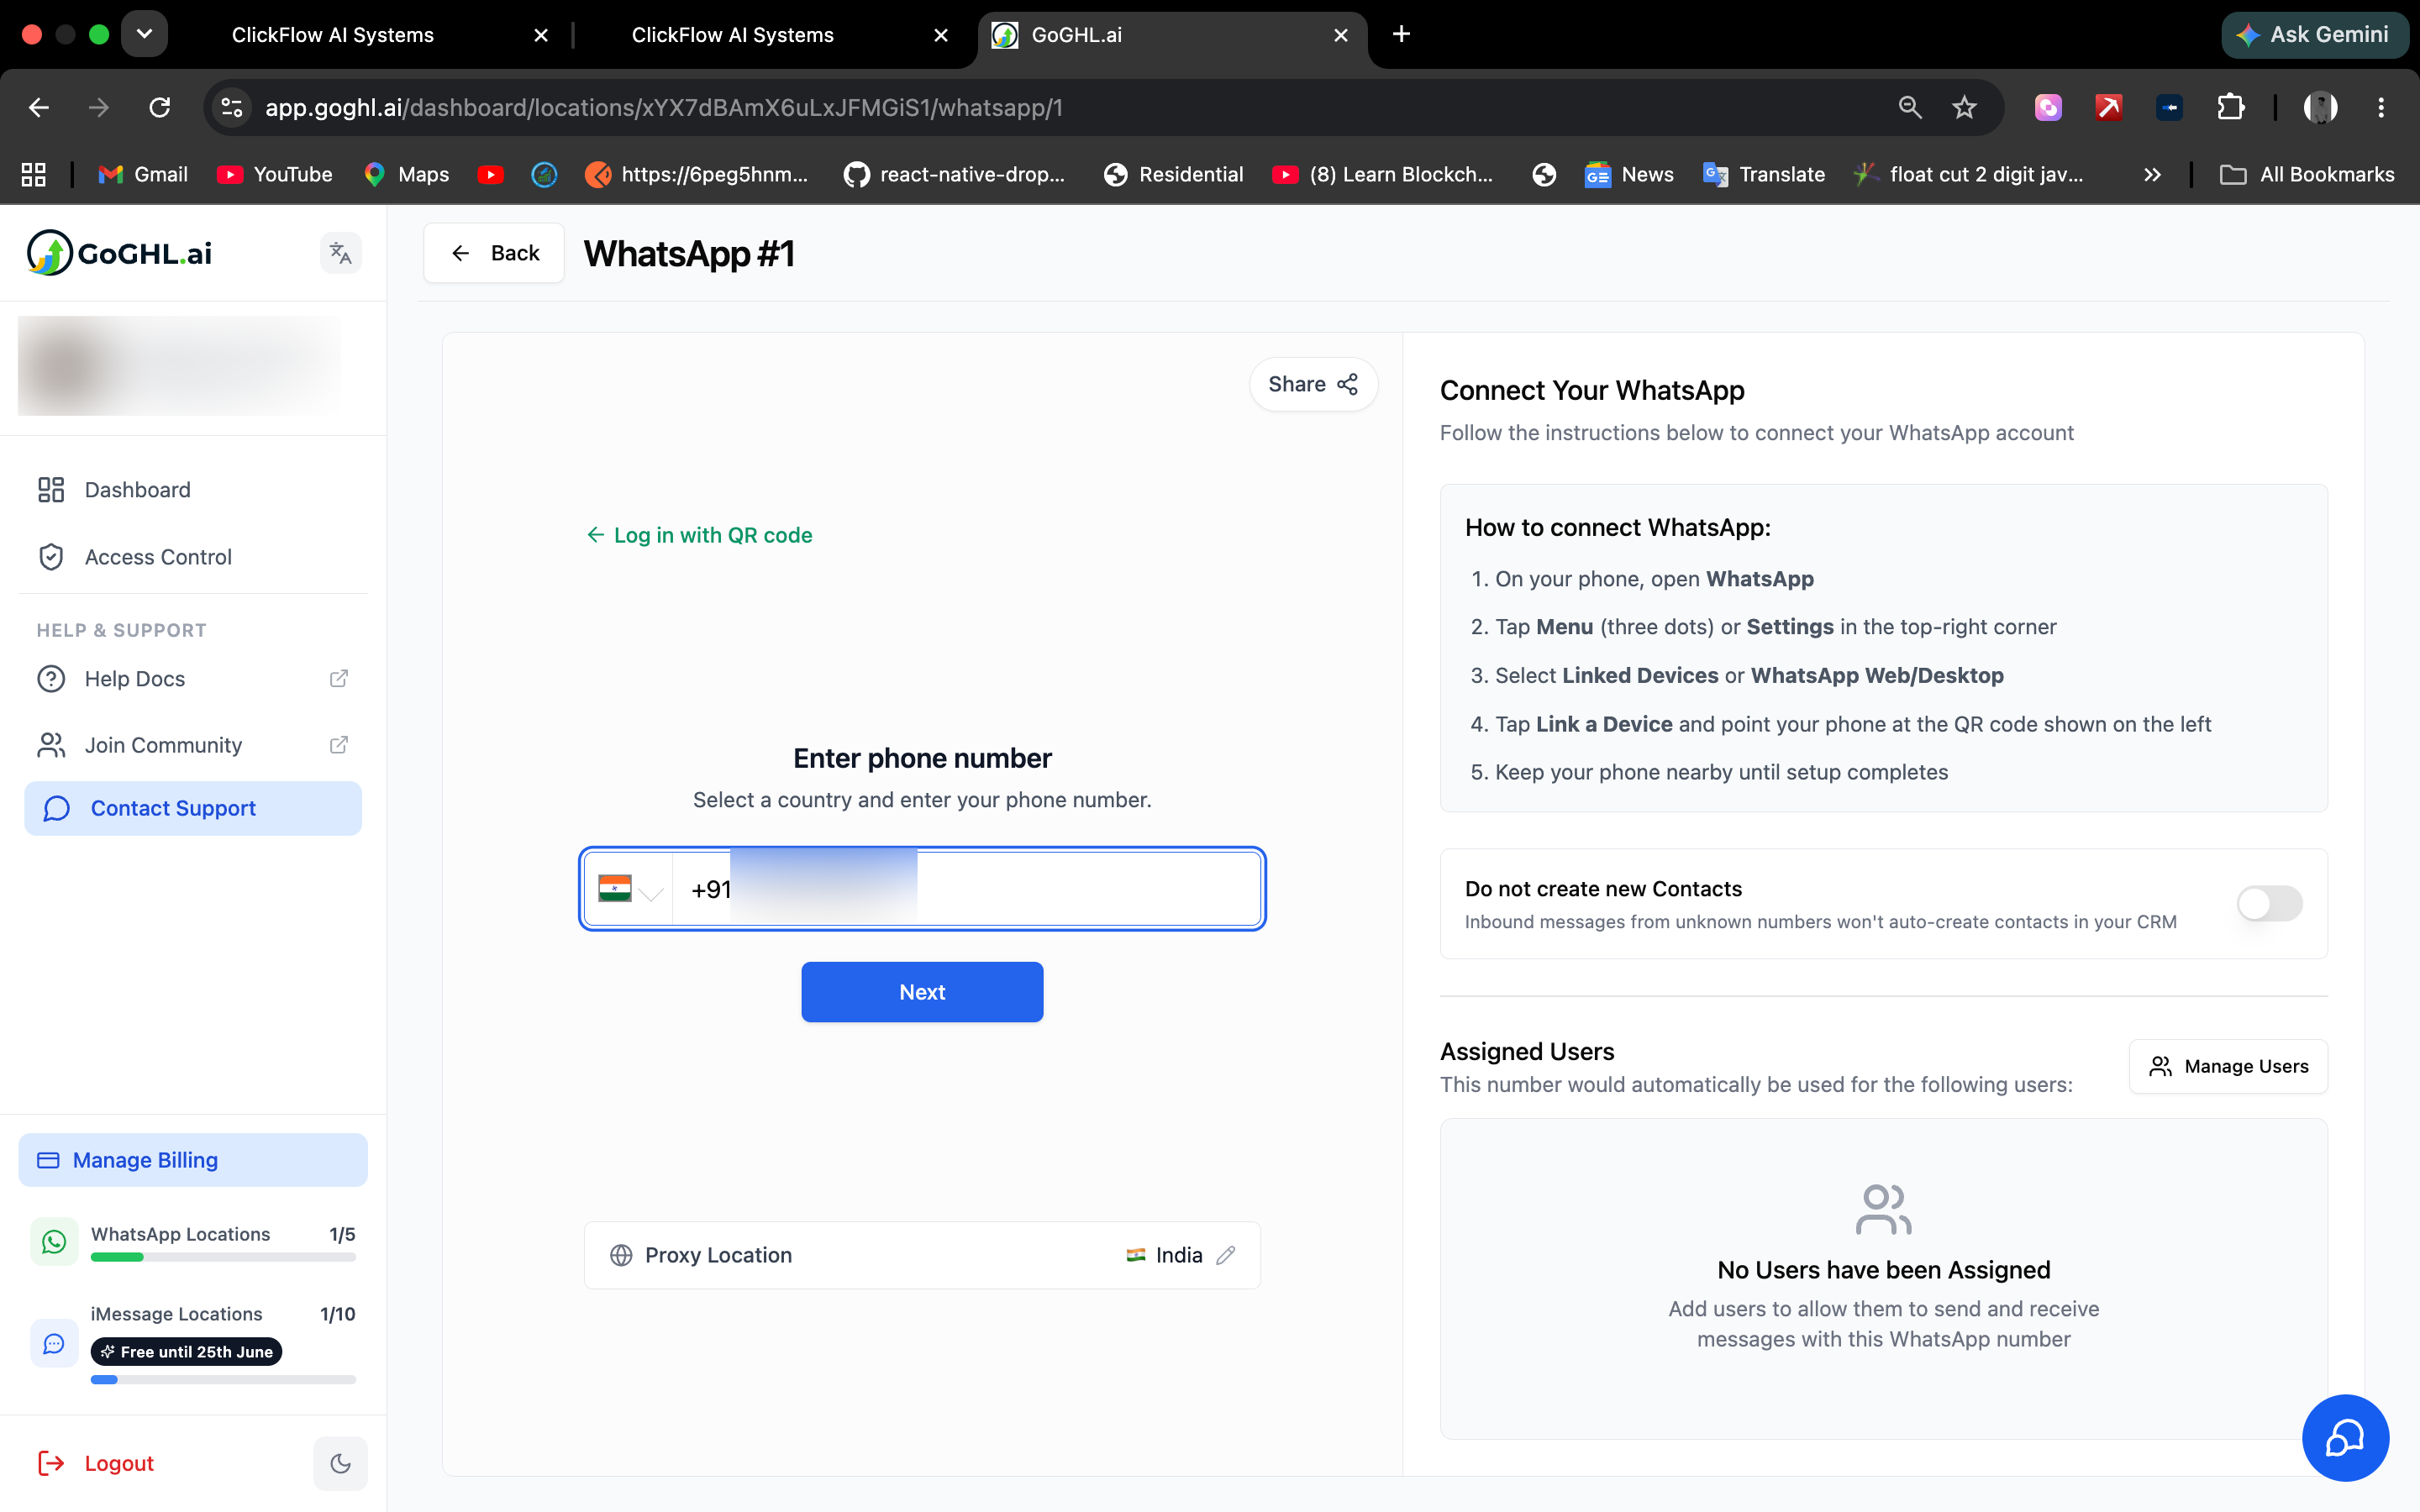Click the Help Docs external link icon
Screen dimensions: 2420x1512
339,679
